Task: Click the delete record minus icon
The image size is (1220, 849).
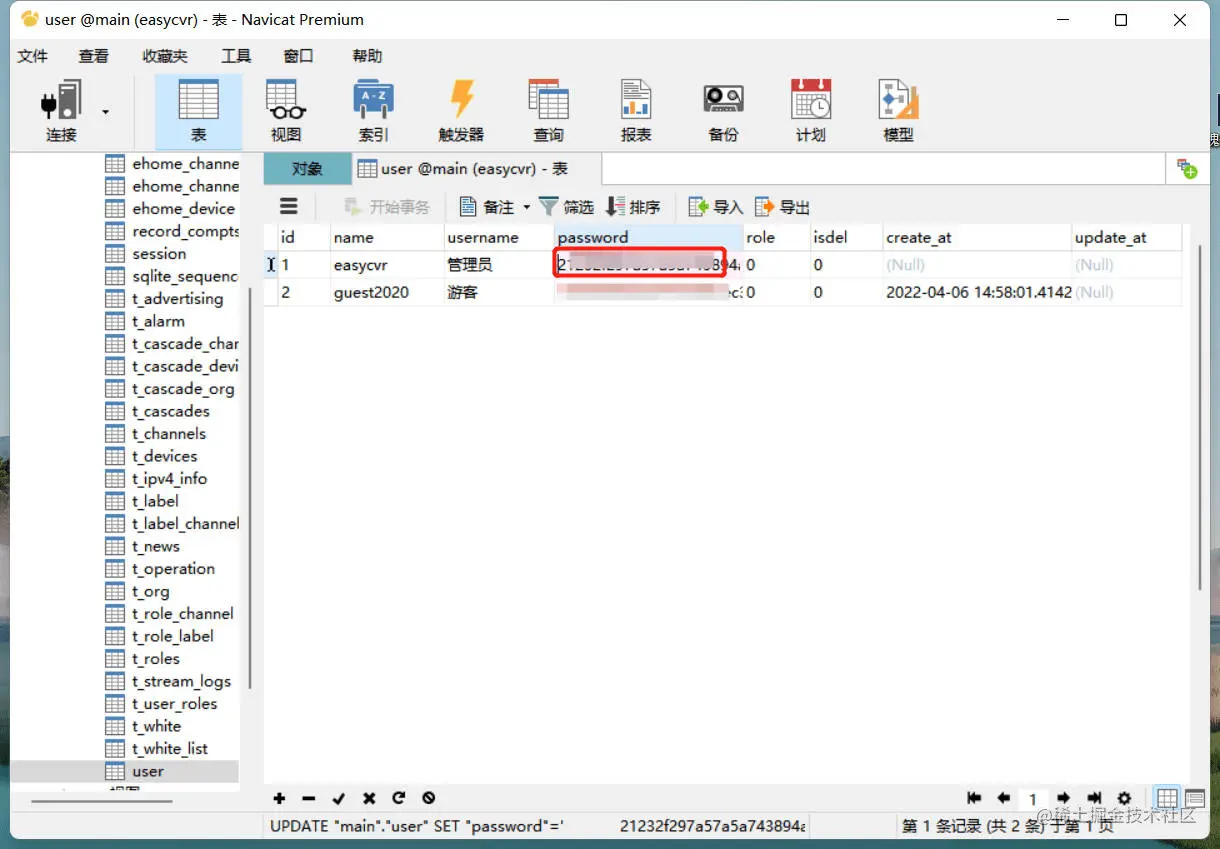Action: pyautogui.click(x=309, y=798)
